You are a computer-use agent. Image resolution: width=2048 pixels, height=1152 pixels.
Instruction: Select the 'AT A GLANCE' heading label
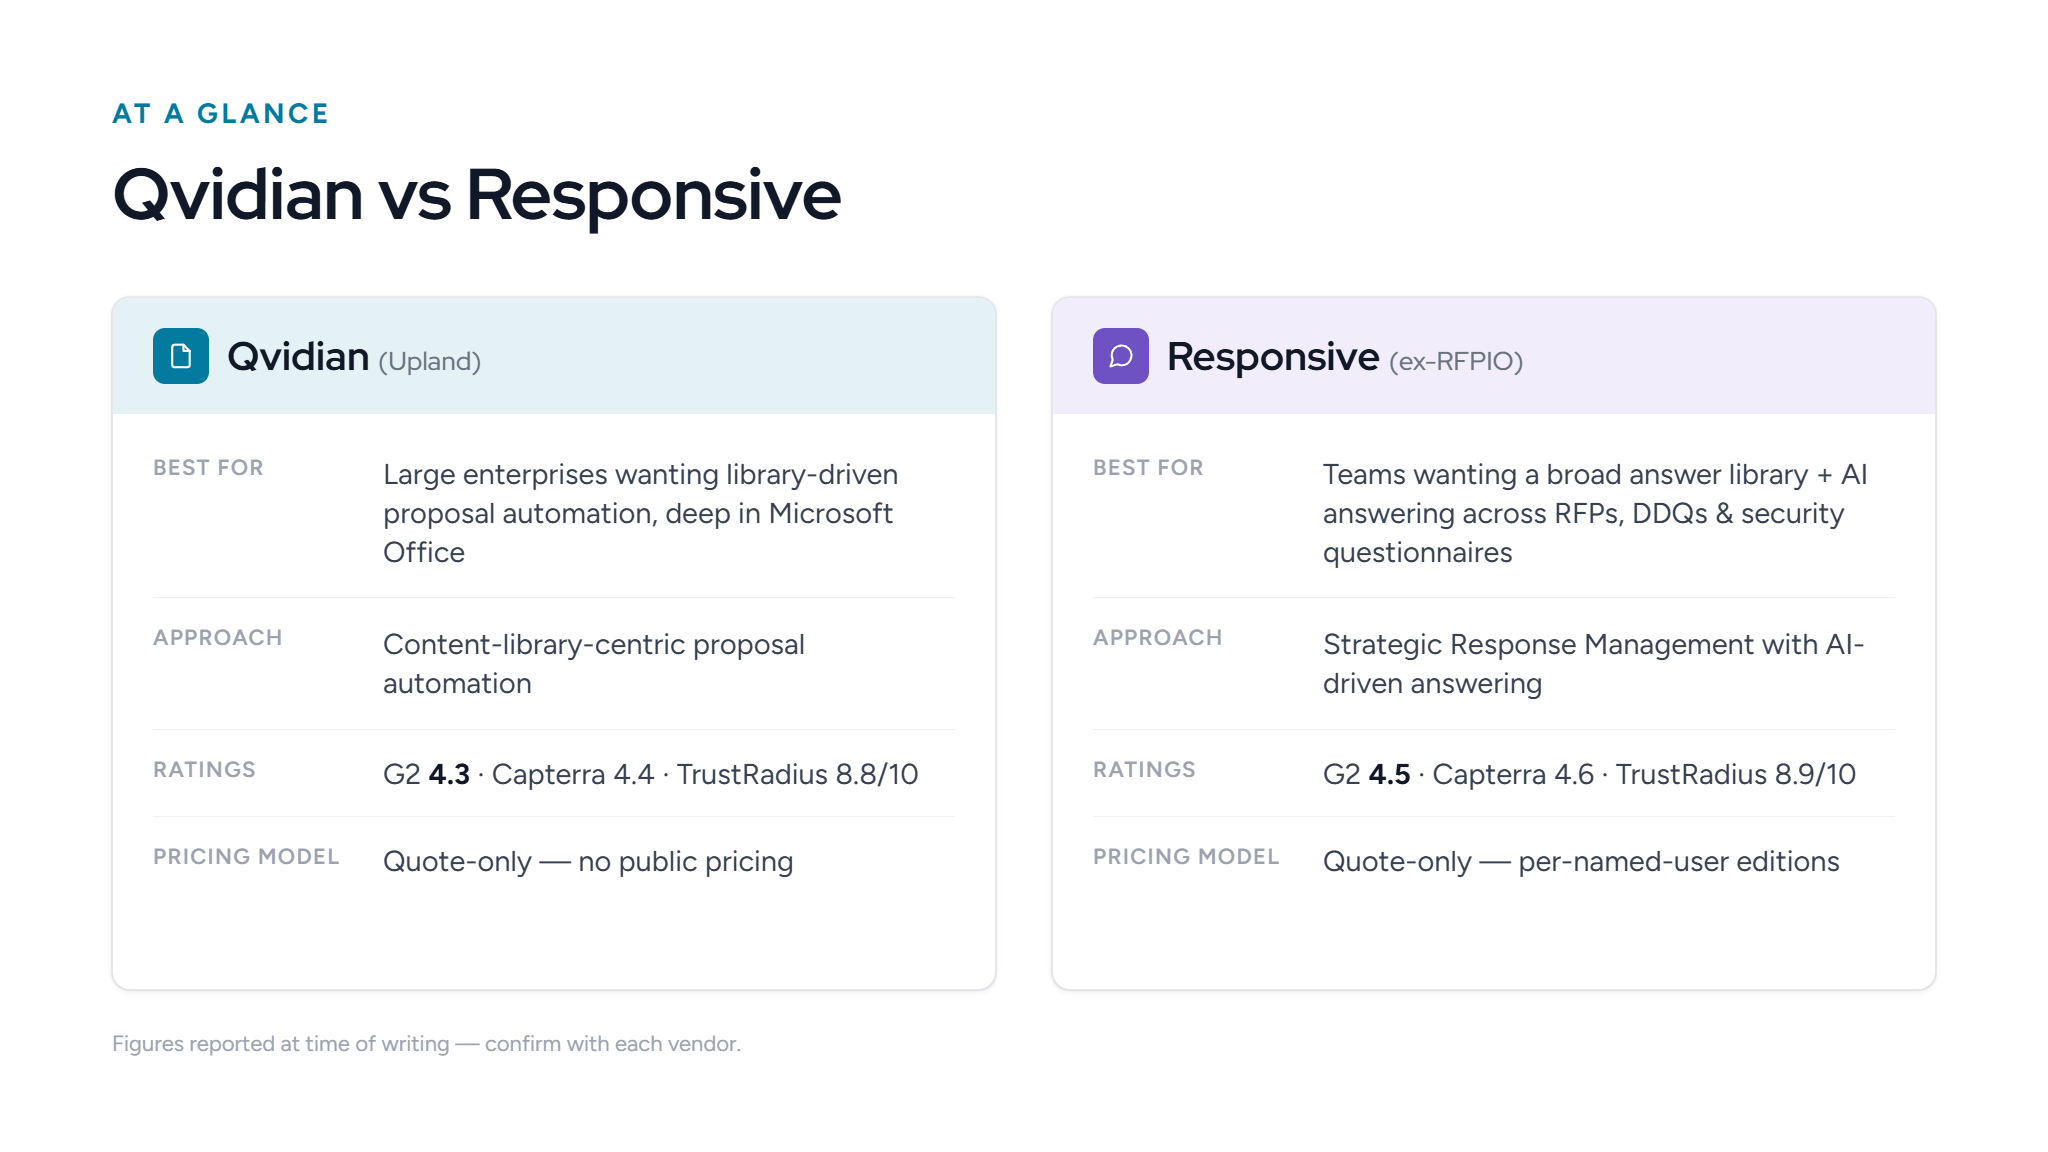(x=221, y=114)
